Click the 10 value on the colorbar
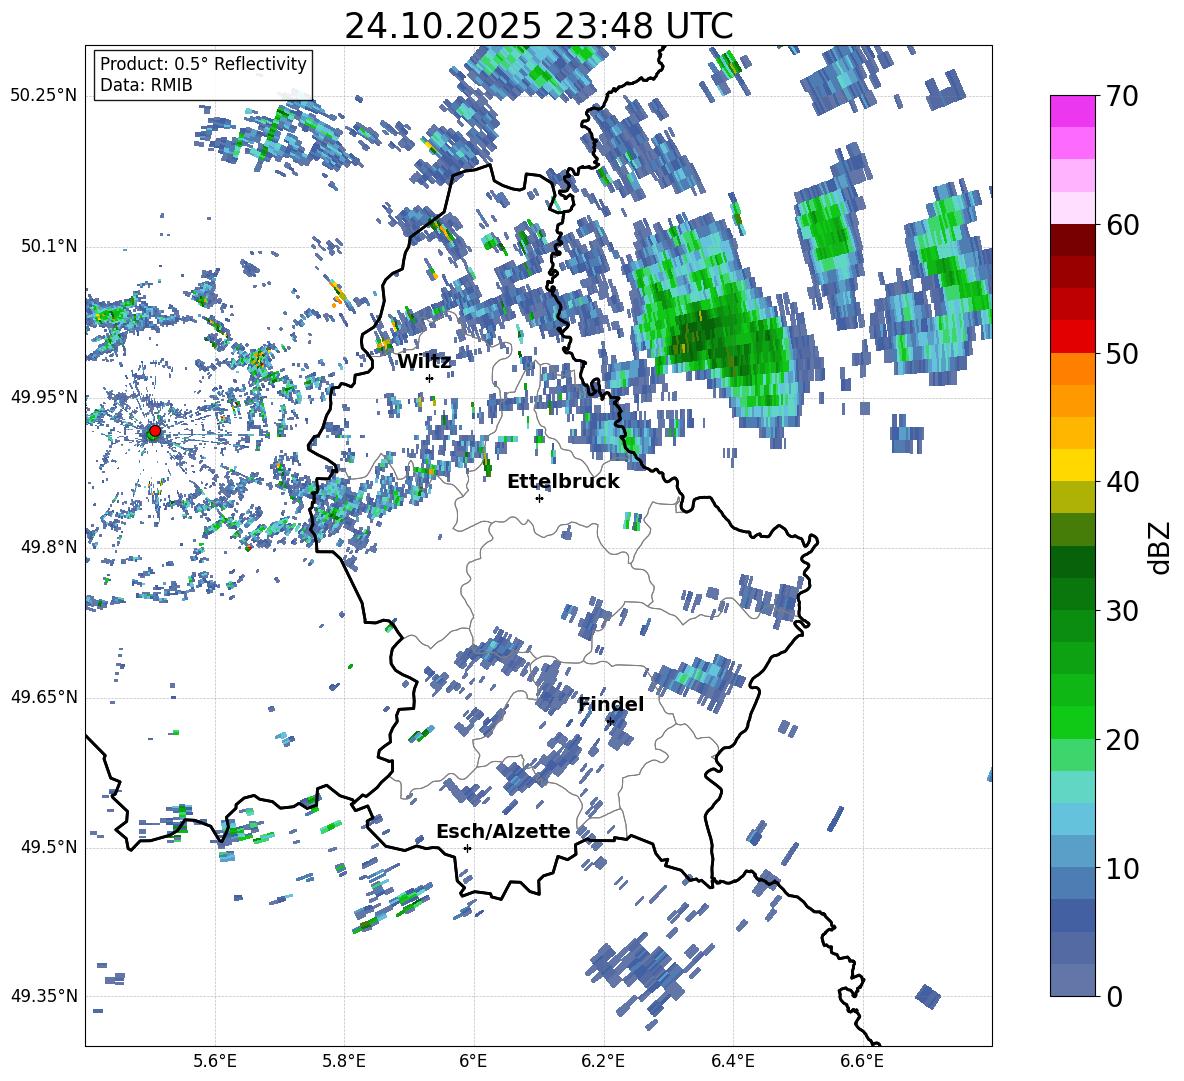This screenshot has width=1184, height=1081. [x=1122, y=868]
